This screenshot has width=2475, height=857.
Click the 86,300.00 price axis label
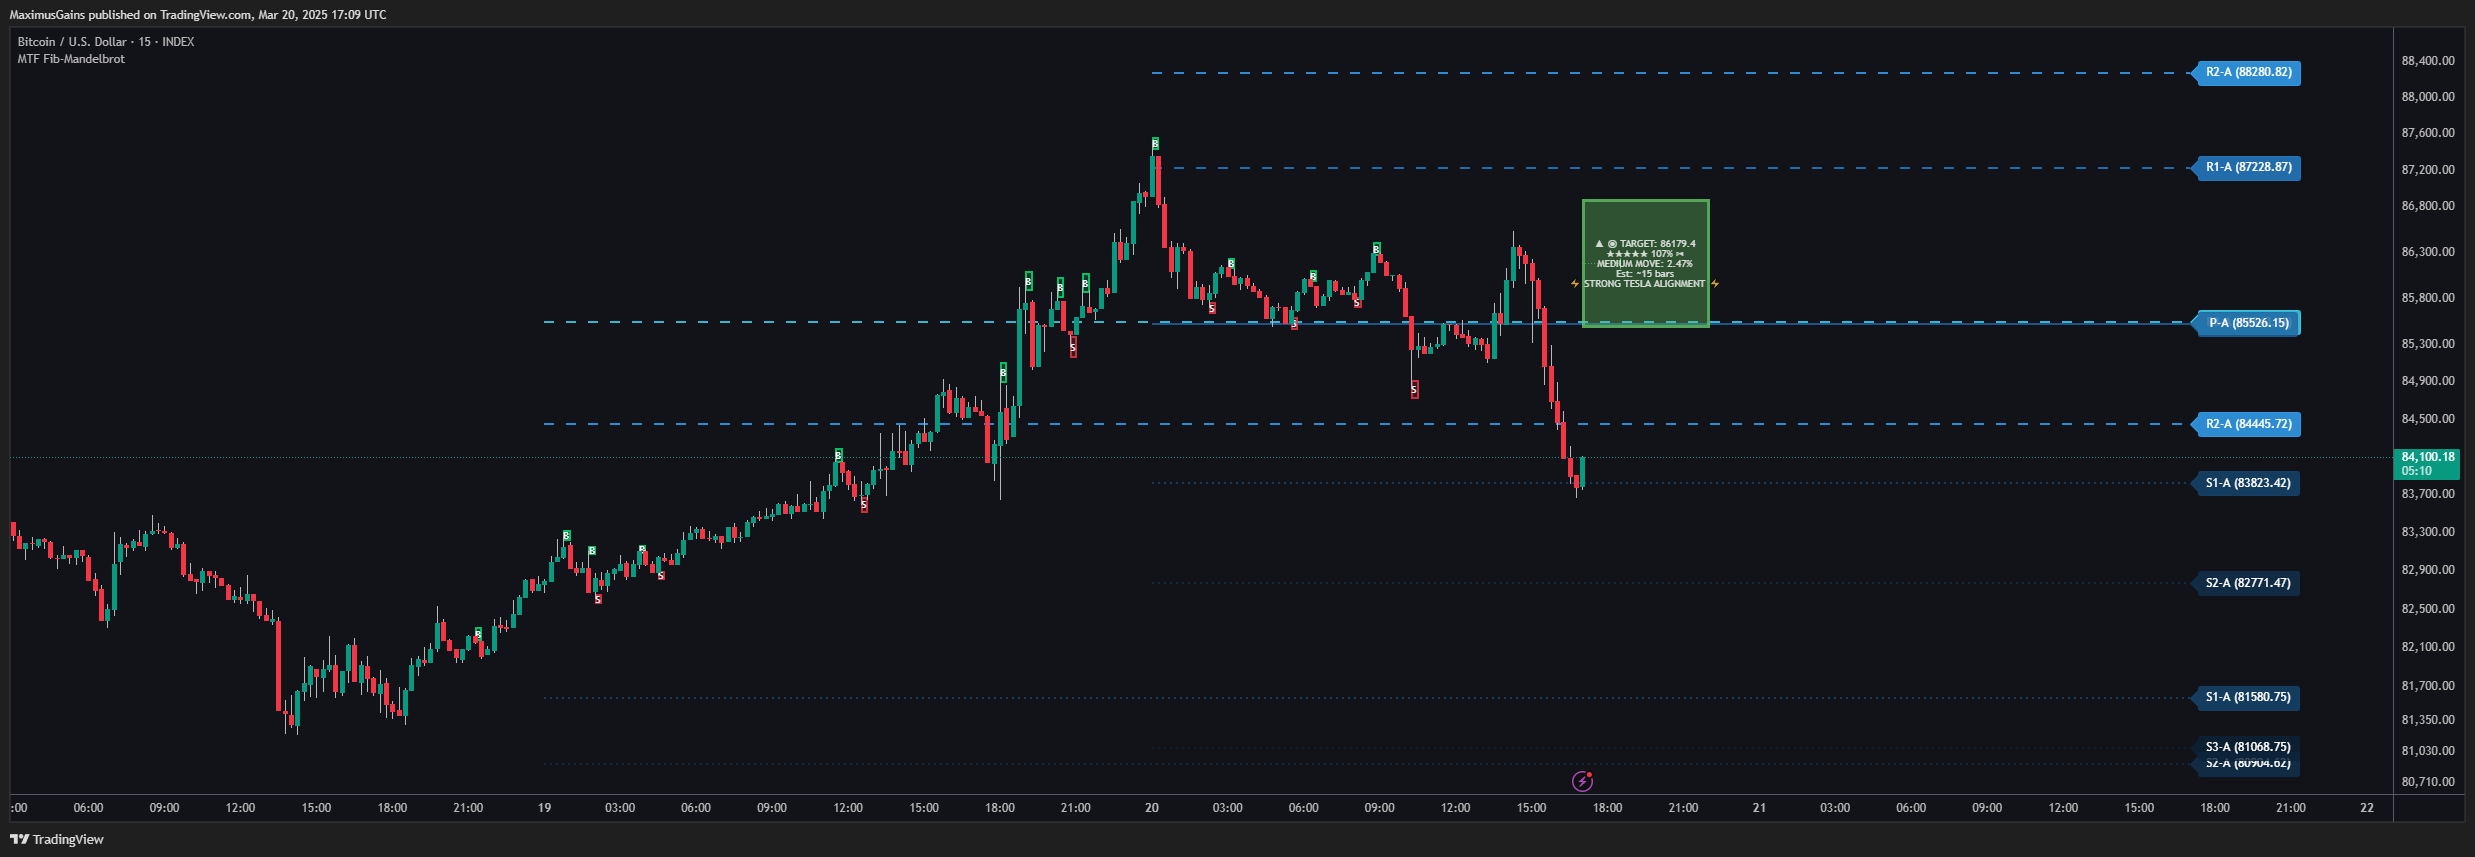click(2427, 252)
